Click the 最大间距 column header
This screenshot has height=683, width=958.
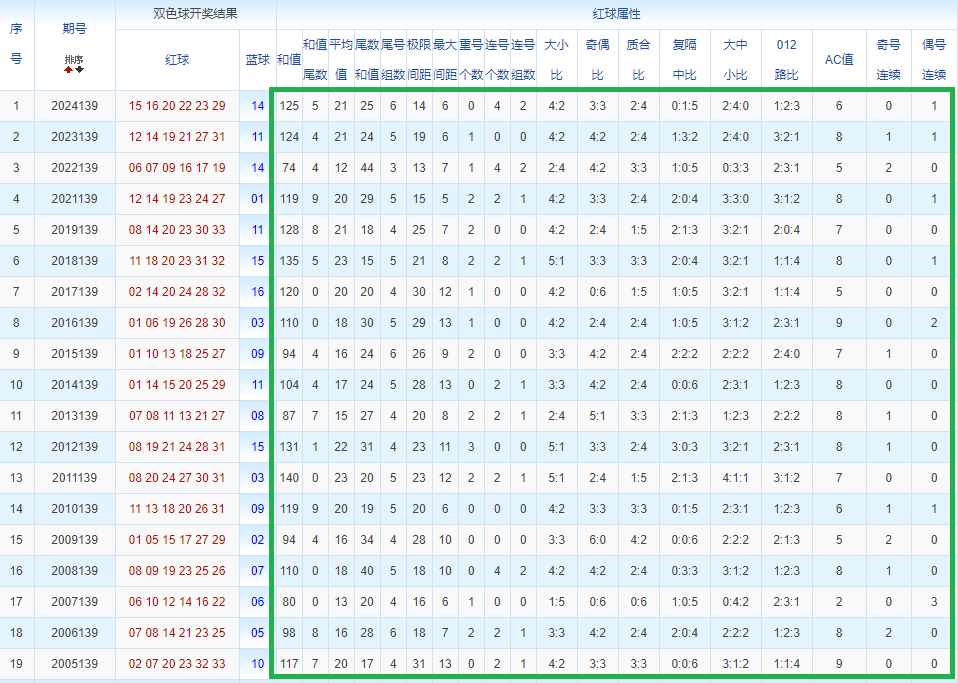point(445,60)
